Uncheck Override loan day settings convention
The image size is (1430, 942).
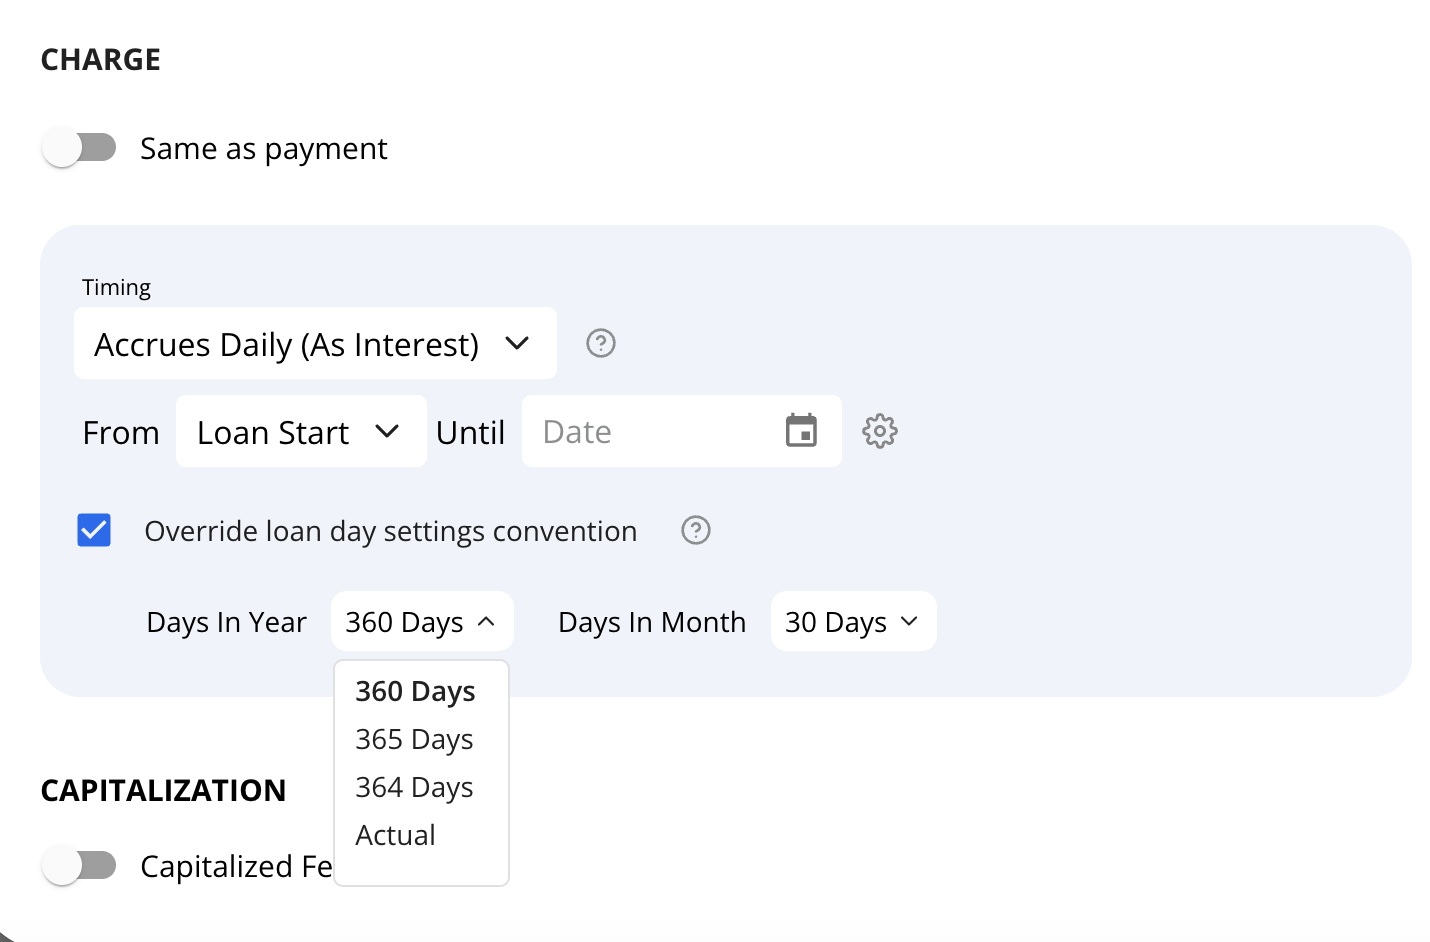point(94,530)
